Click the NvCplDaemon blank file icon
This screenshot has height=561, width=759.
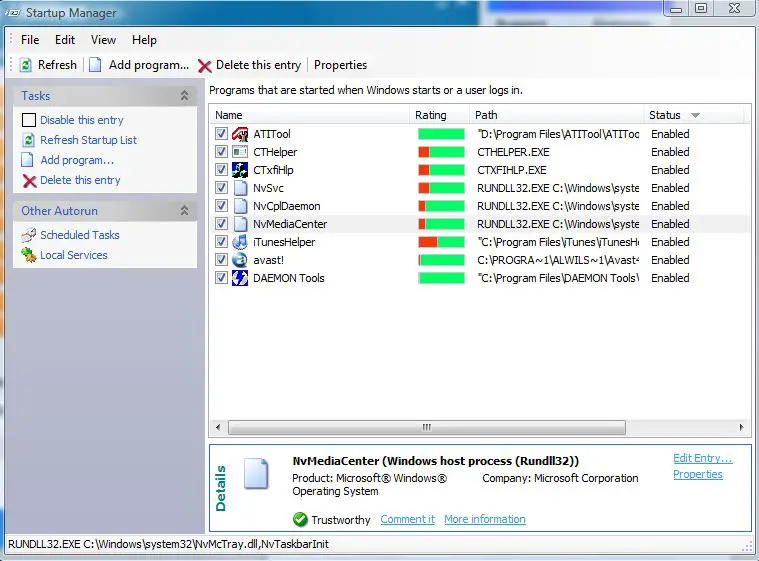(240, 206)
